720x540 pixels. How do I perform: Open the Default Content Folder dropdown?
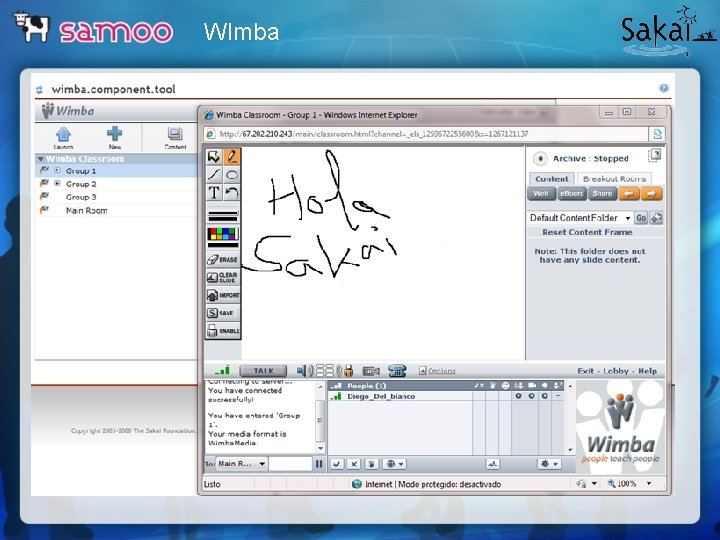[580, 218]
